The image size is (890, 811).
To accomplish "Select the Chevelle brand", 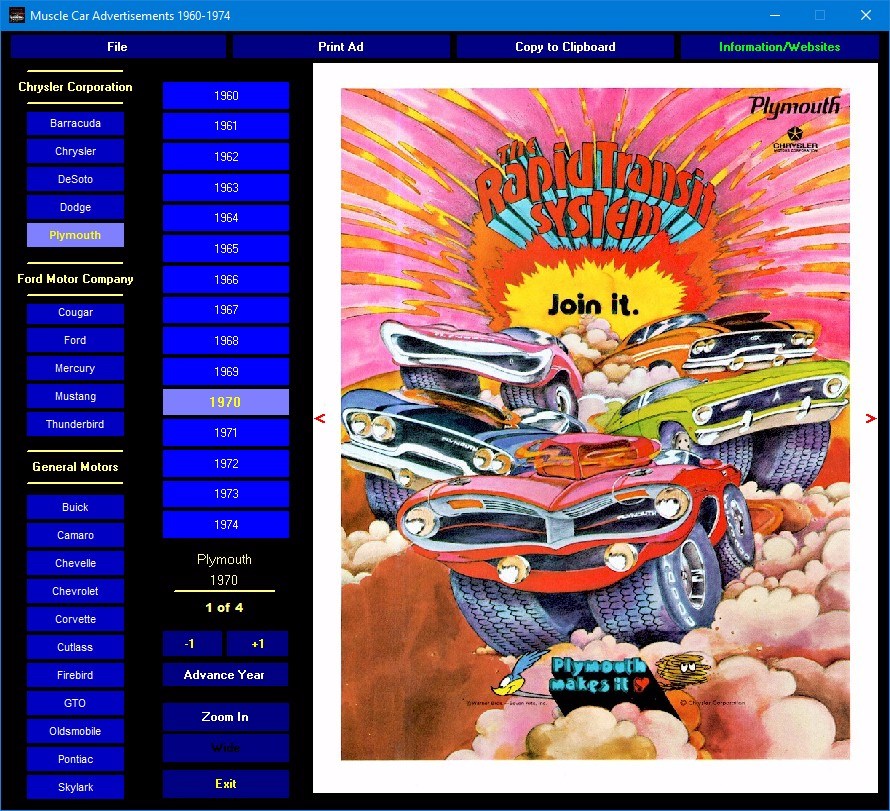I will (x=75, y=563).
